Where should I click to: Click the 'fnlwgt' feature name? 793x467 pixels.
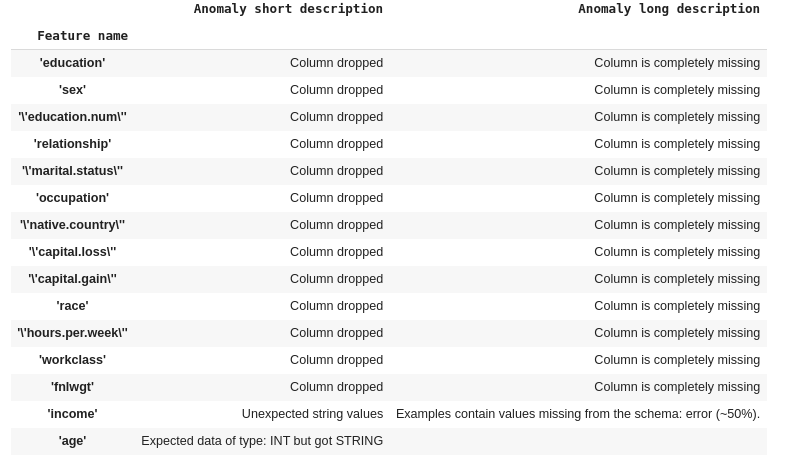click(72, 387)
